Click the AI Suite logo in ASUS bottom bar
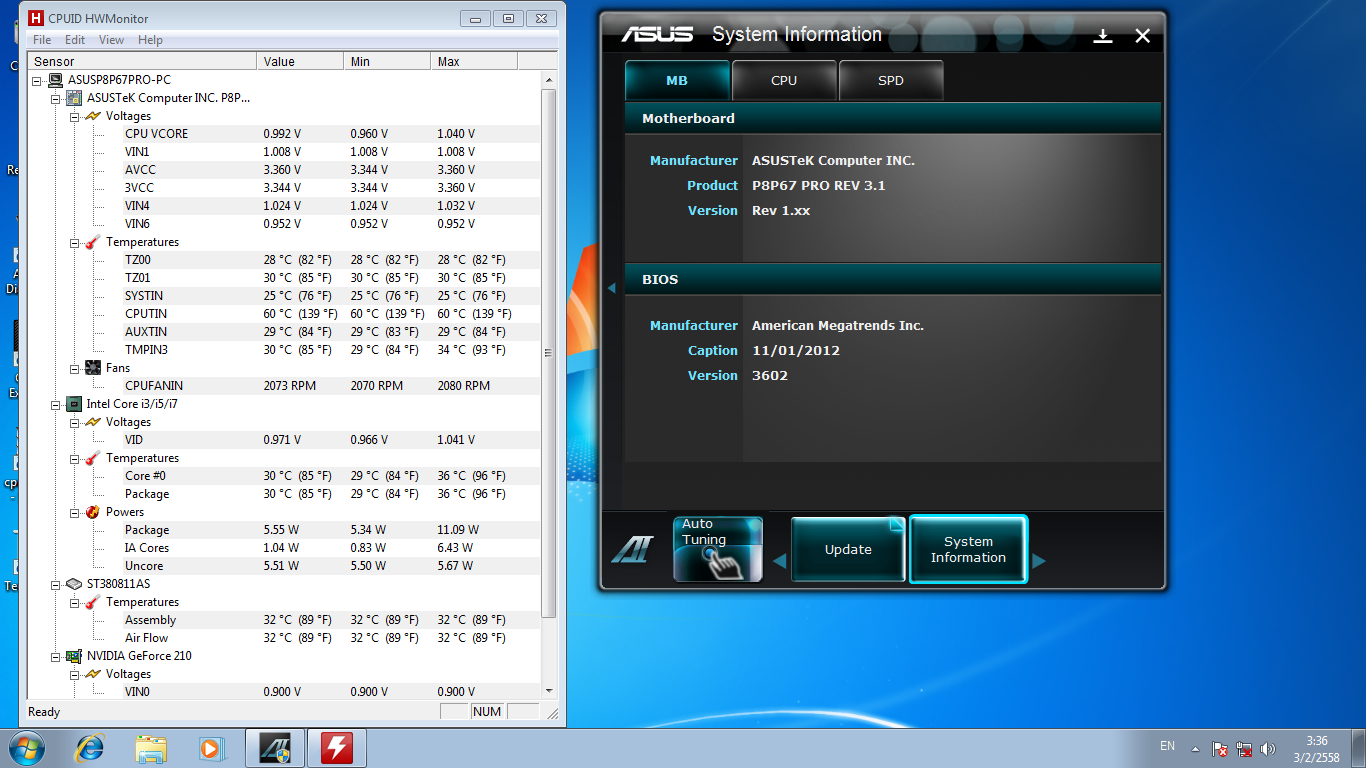This screenshot has width=1366, height=768. pyautogui.click(x=631, y=549)
